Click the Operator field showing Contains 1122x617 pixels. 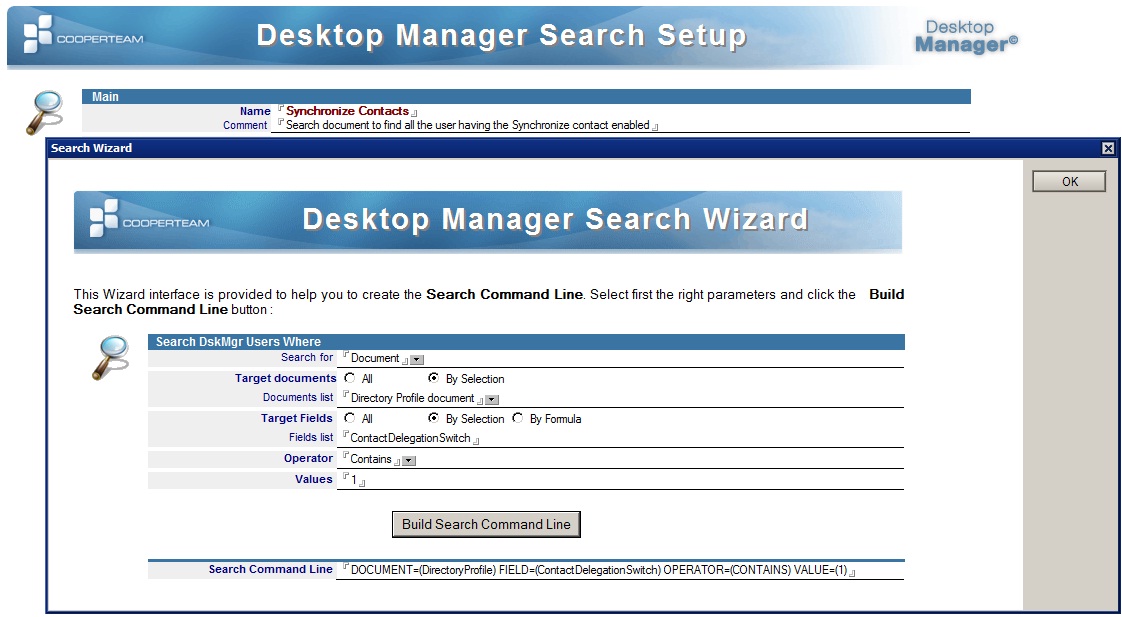[x=371, y=459]
